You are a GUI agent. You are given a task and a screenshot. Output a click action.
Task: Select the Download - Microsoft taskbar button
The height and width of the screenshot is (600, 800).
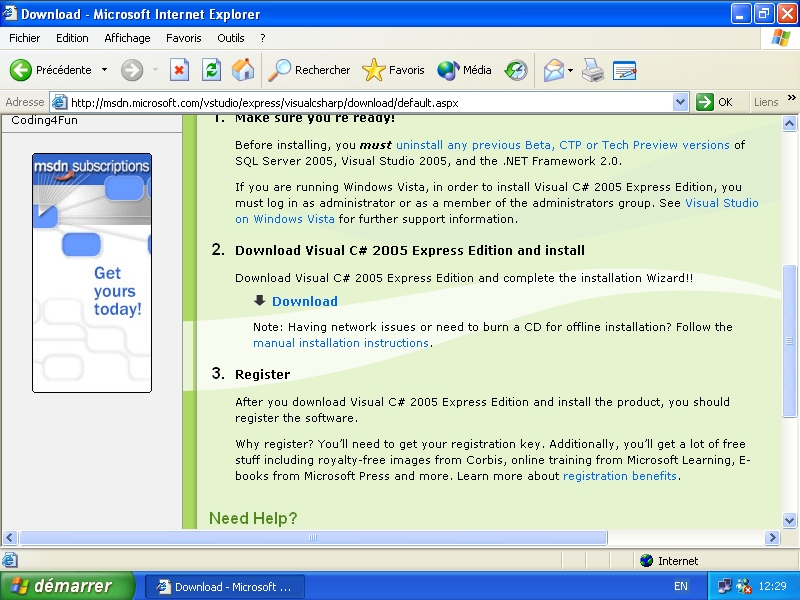[x=224, y=587]
